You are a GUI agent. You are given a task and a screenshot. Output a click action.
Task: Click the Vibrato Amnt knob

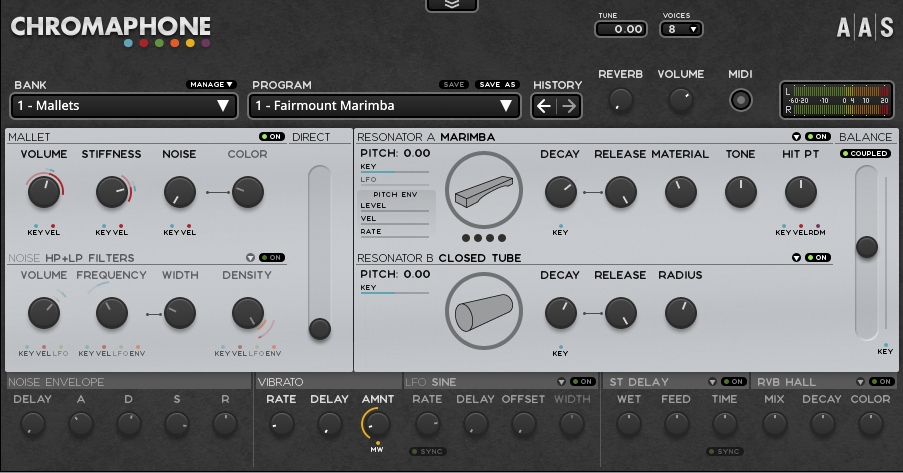[x=377, y=425]
